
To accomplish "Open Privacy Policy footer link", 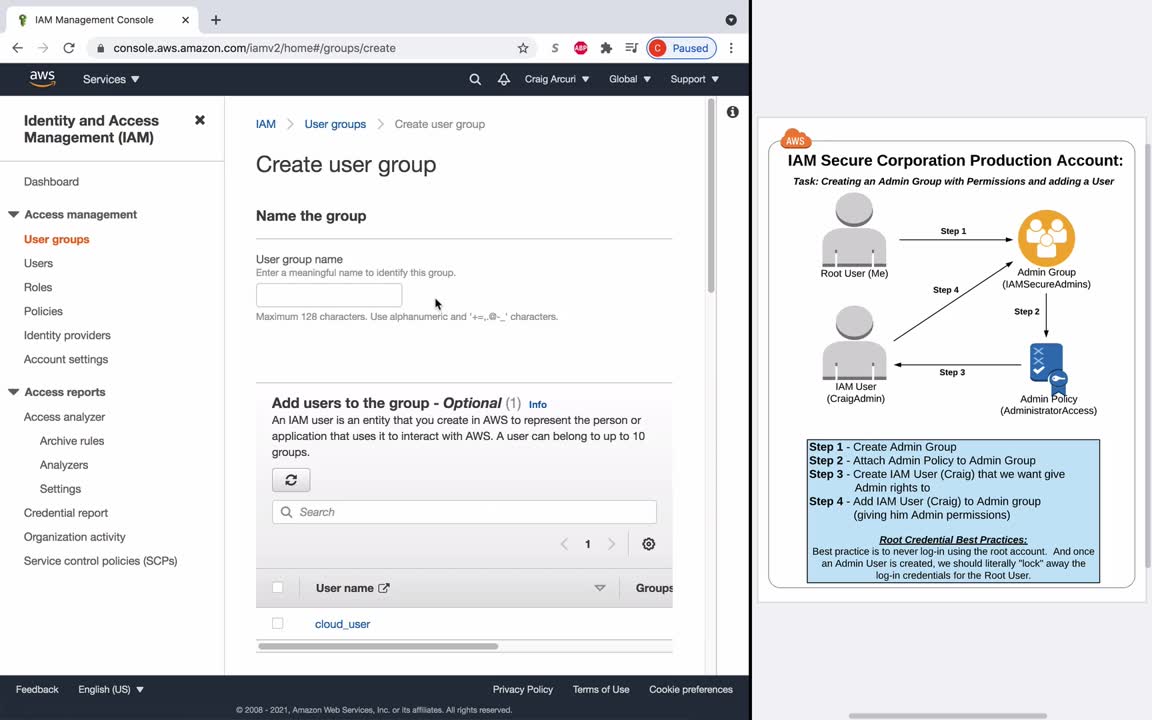I will 522,689.
